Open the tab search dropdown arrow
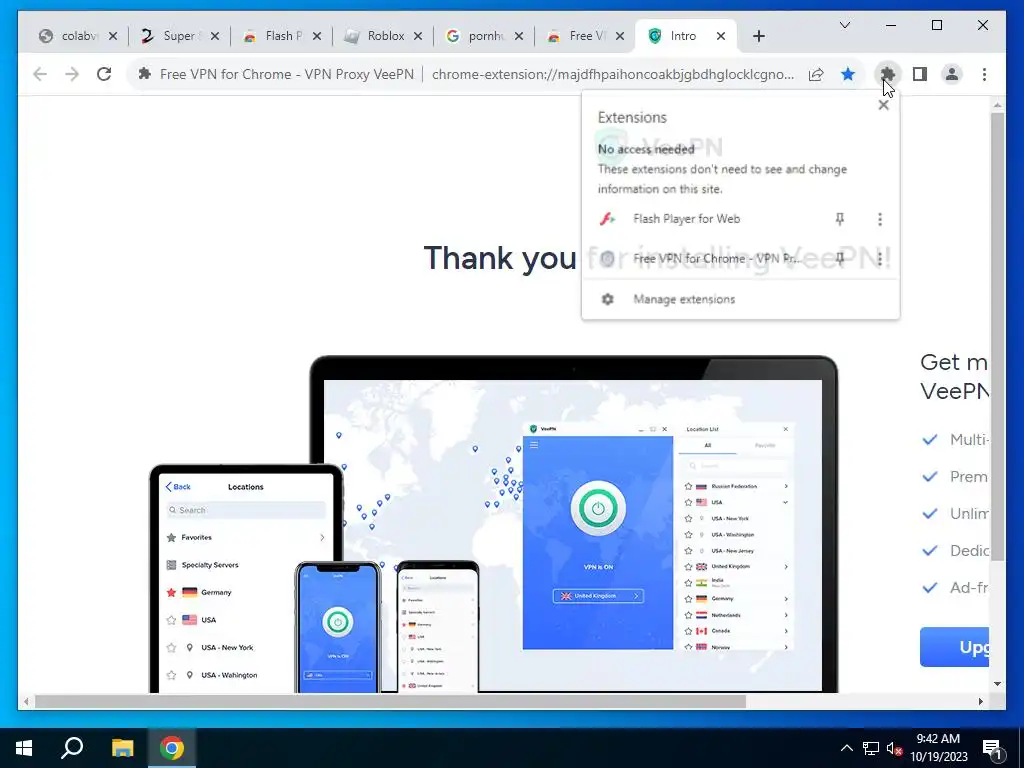Screen dimensions: 1024x768 pos(844,25)
